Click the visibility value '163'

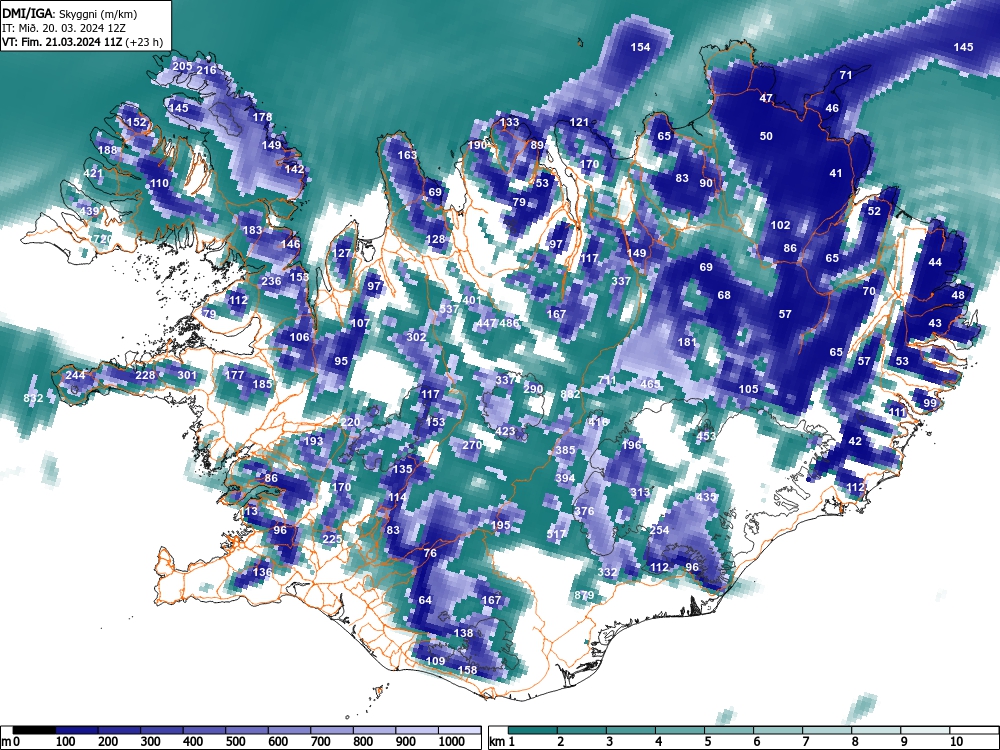coord(408,155)
